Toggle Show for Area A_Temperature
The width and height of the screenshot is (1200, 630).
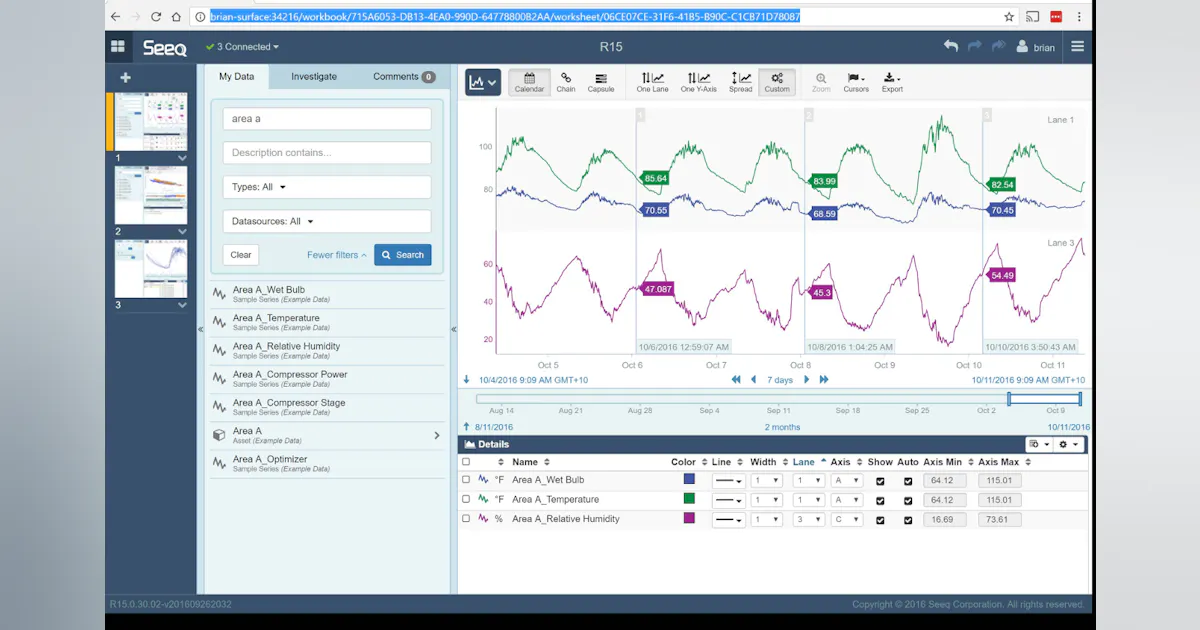pos(880,500)
